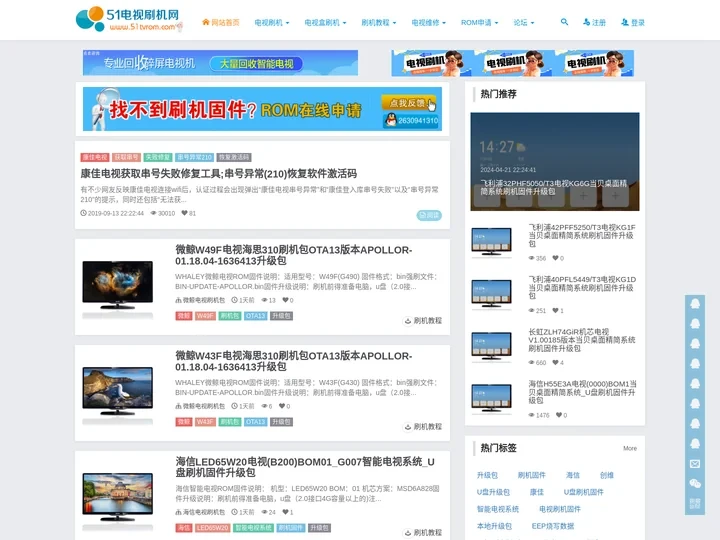Click thumbnail beside 长虹ZLH74GiR article
This screenshot has width=720, height=540.
click(x=491, y=347)
